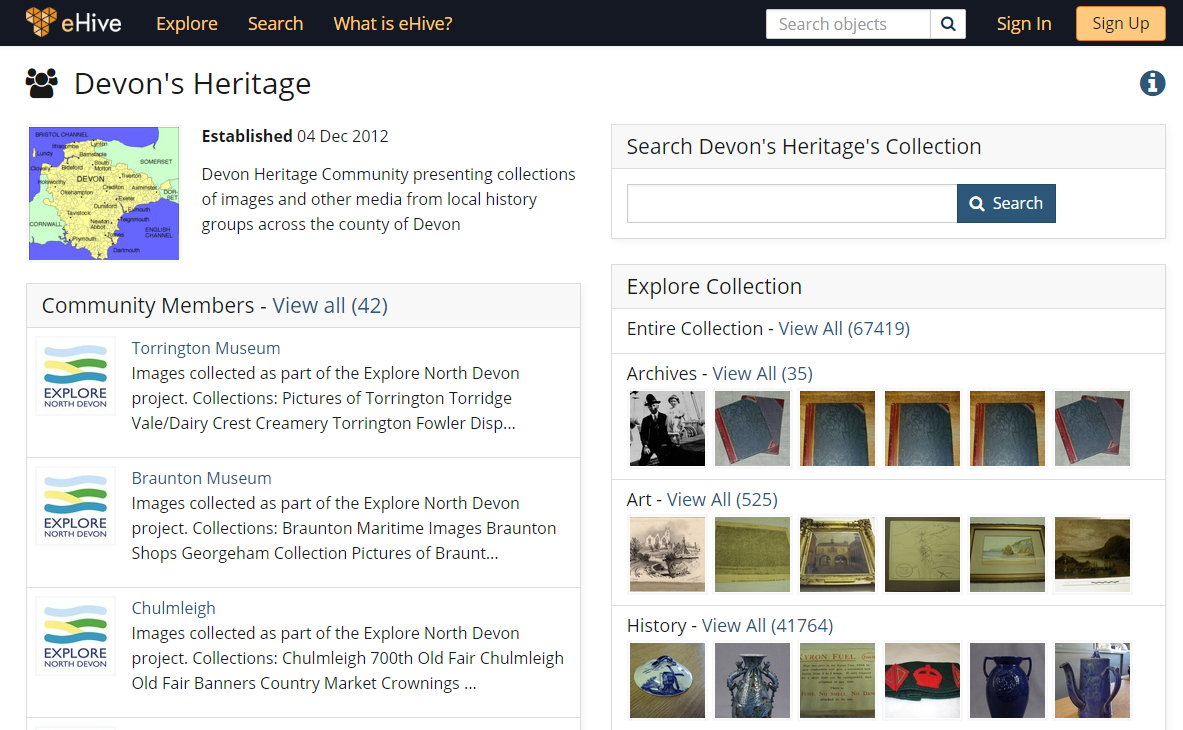Open the blue-and-white dish thumbnail in History

coord(667,680)
